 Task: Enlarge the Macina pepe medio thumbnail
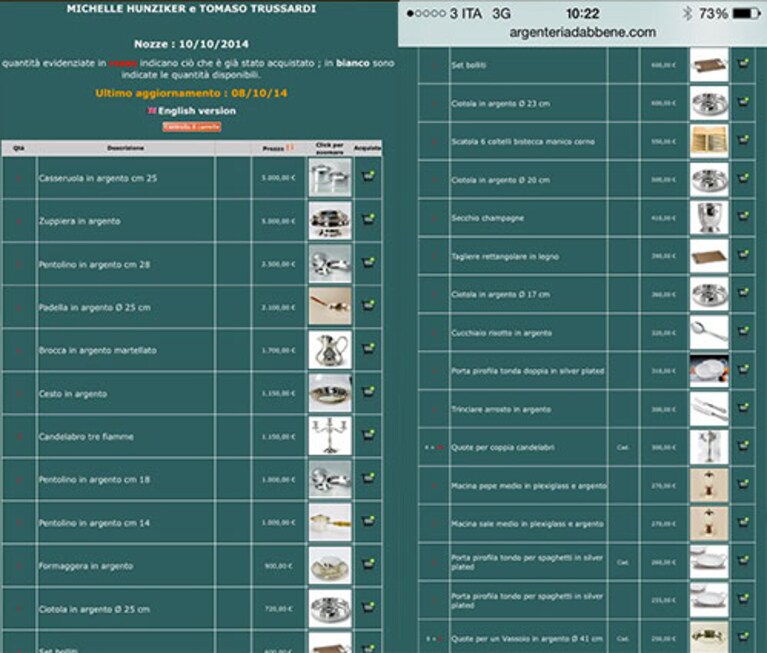tap(709, 485)
